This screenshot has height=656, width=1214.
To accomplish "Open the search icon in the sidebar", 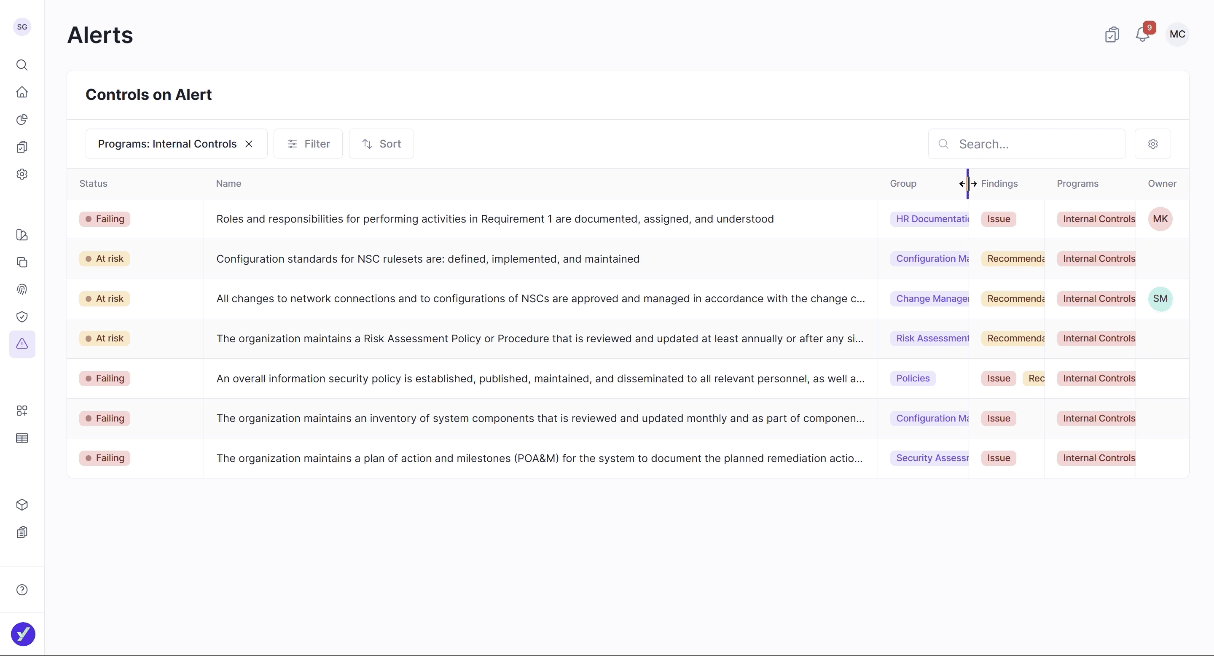I will pos(22,65).
